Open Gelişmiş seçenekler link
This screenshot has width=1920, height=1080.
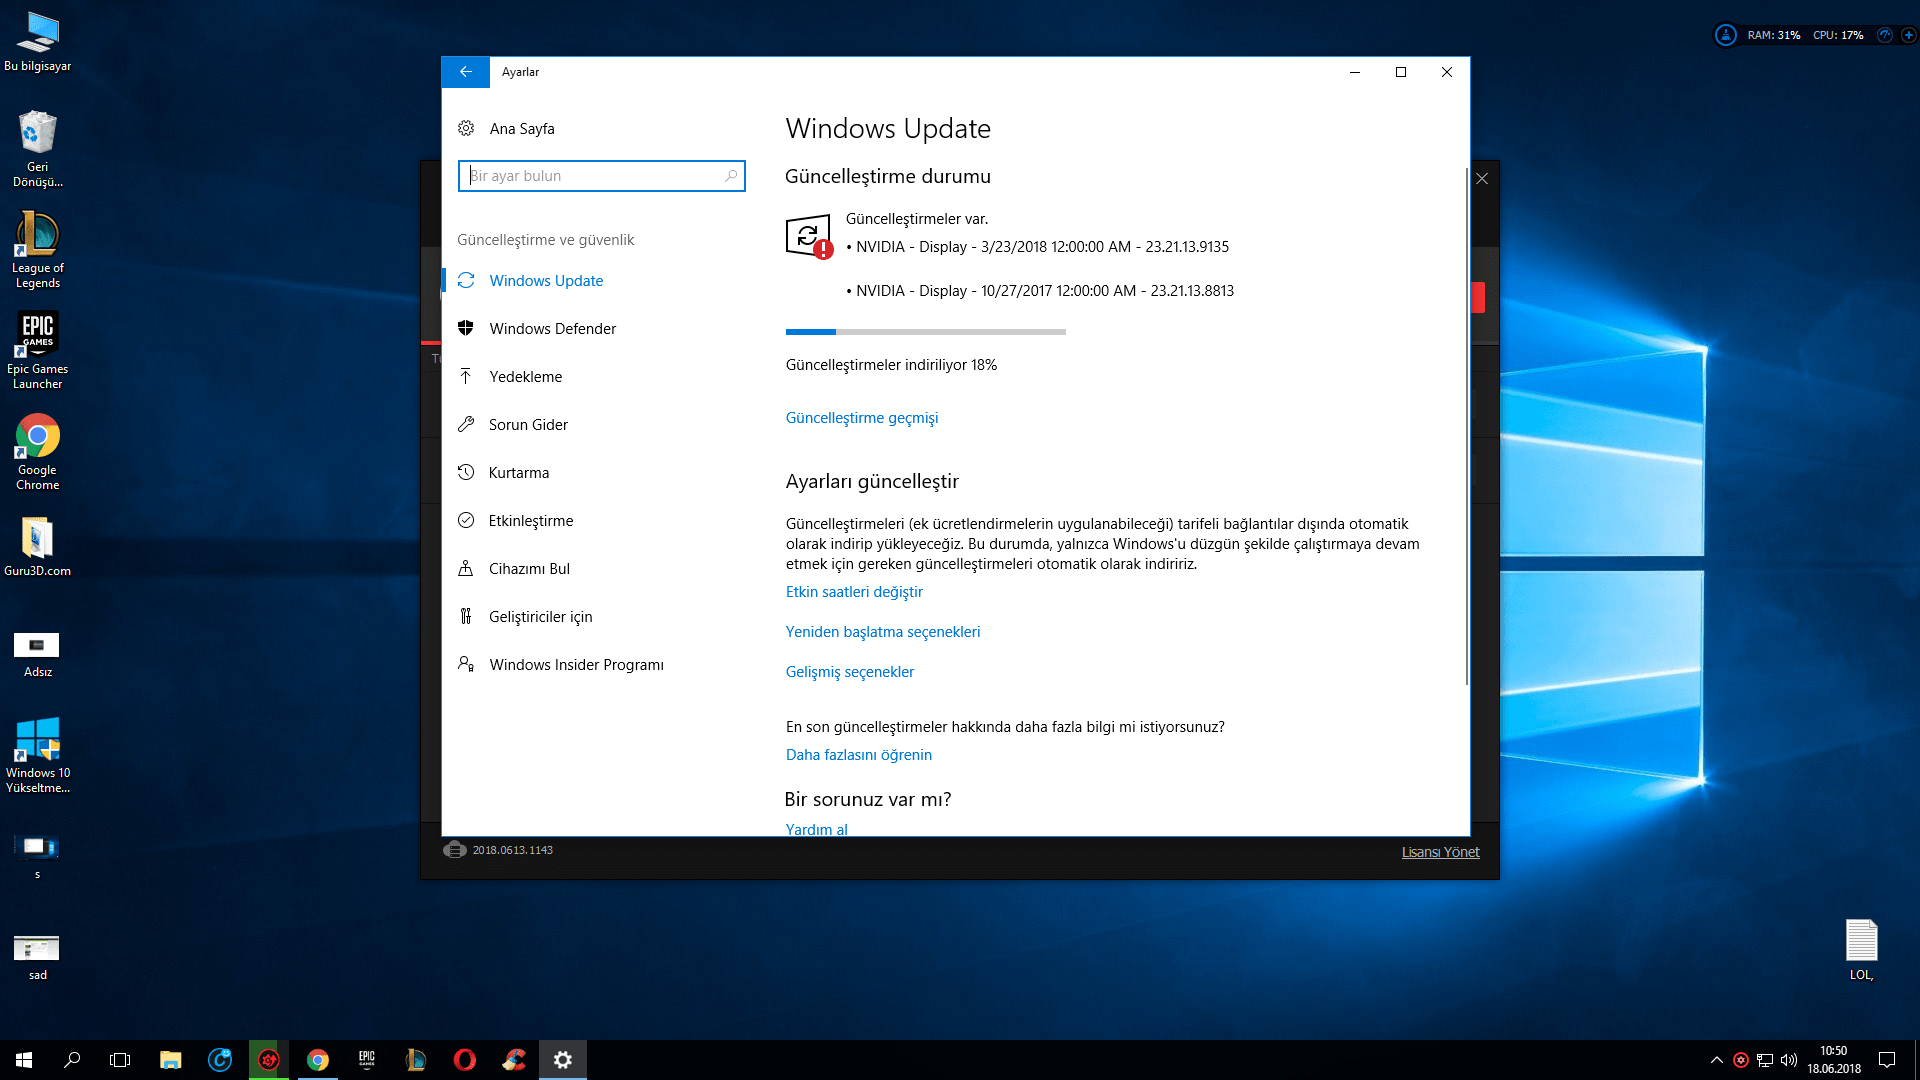point(849,672)
